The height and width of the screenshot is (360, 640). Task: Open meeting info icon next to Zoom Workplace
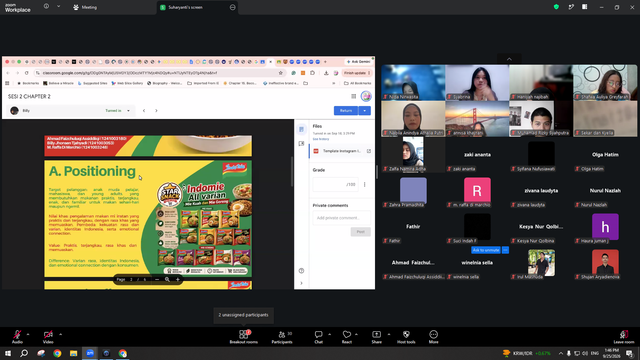point(46,7)
